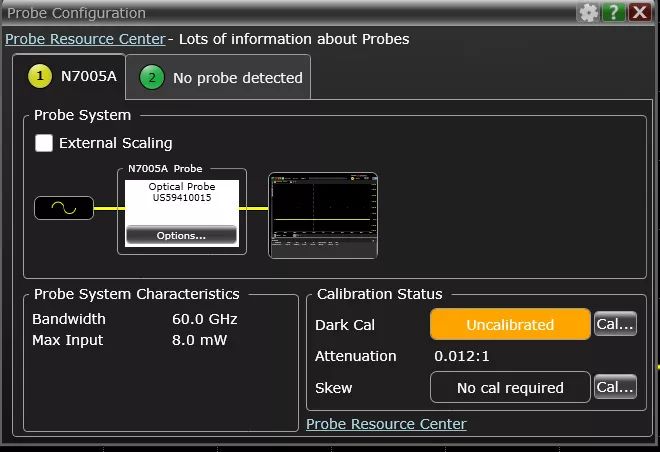Open help with the green question mark

pyautogui.click(x=613, y=12)
